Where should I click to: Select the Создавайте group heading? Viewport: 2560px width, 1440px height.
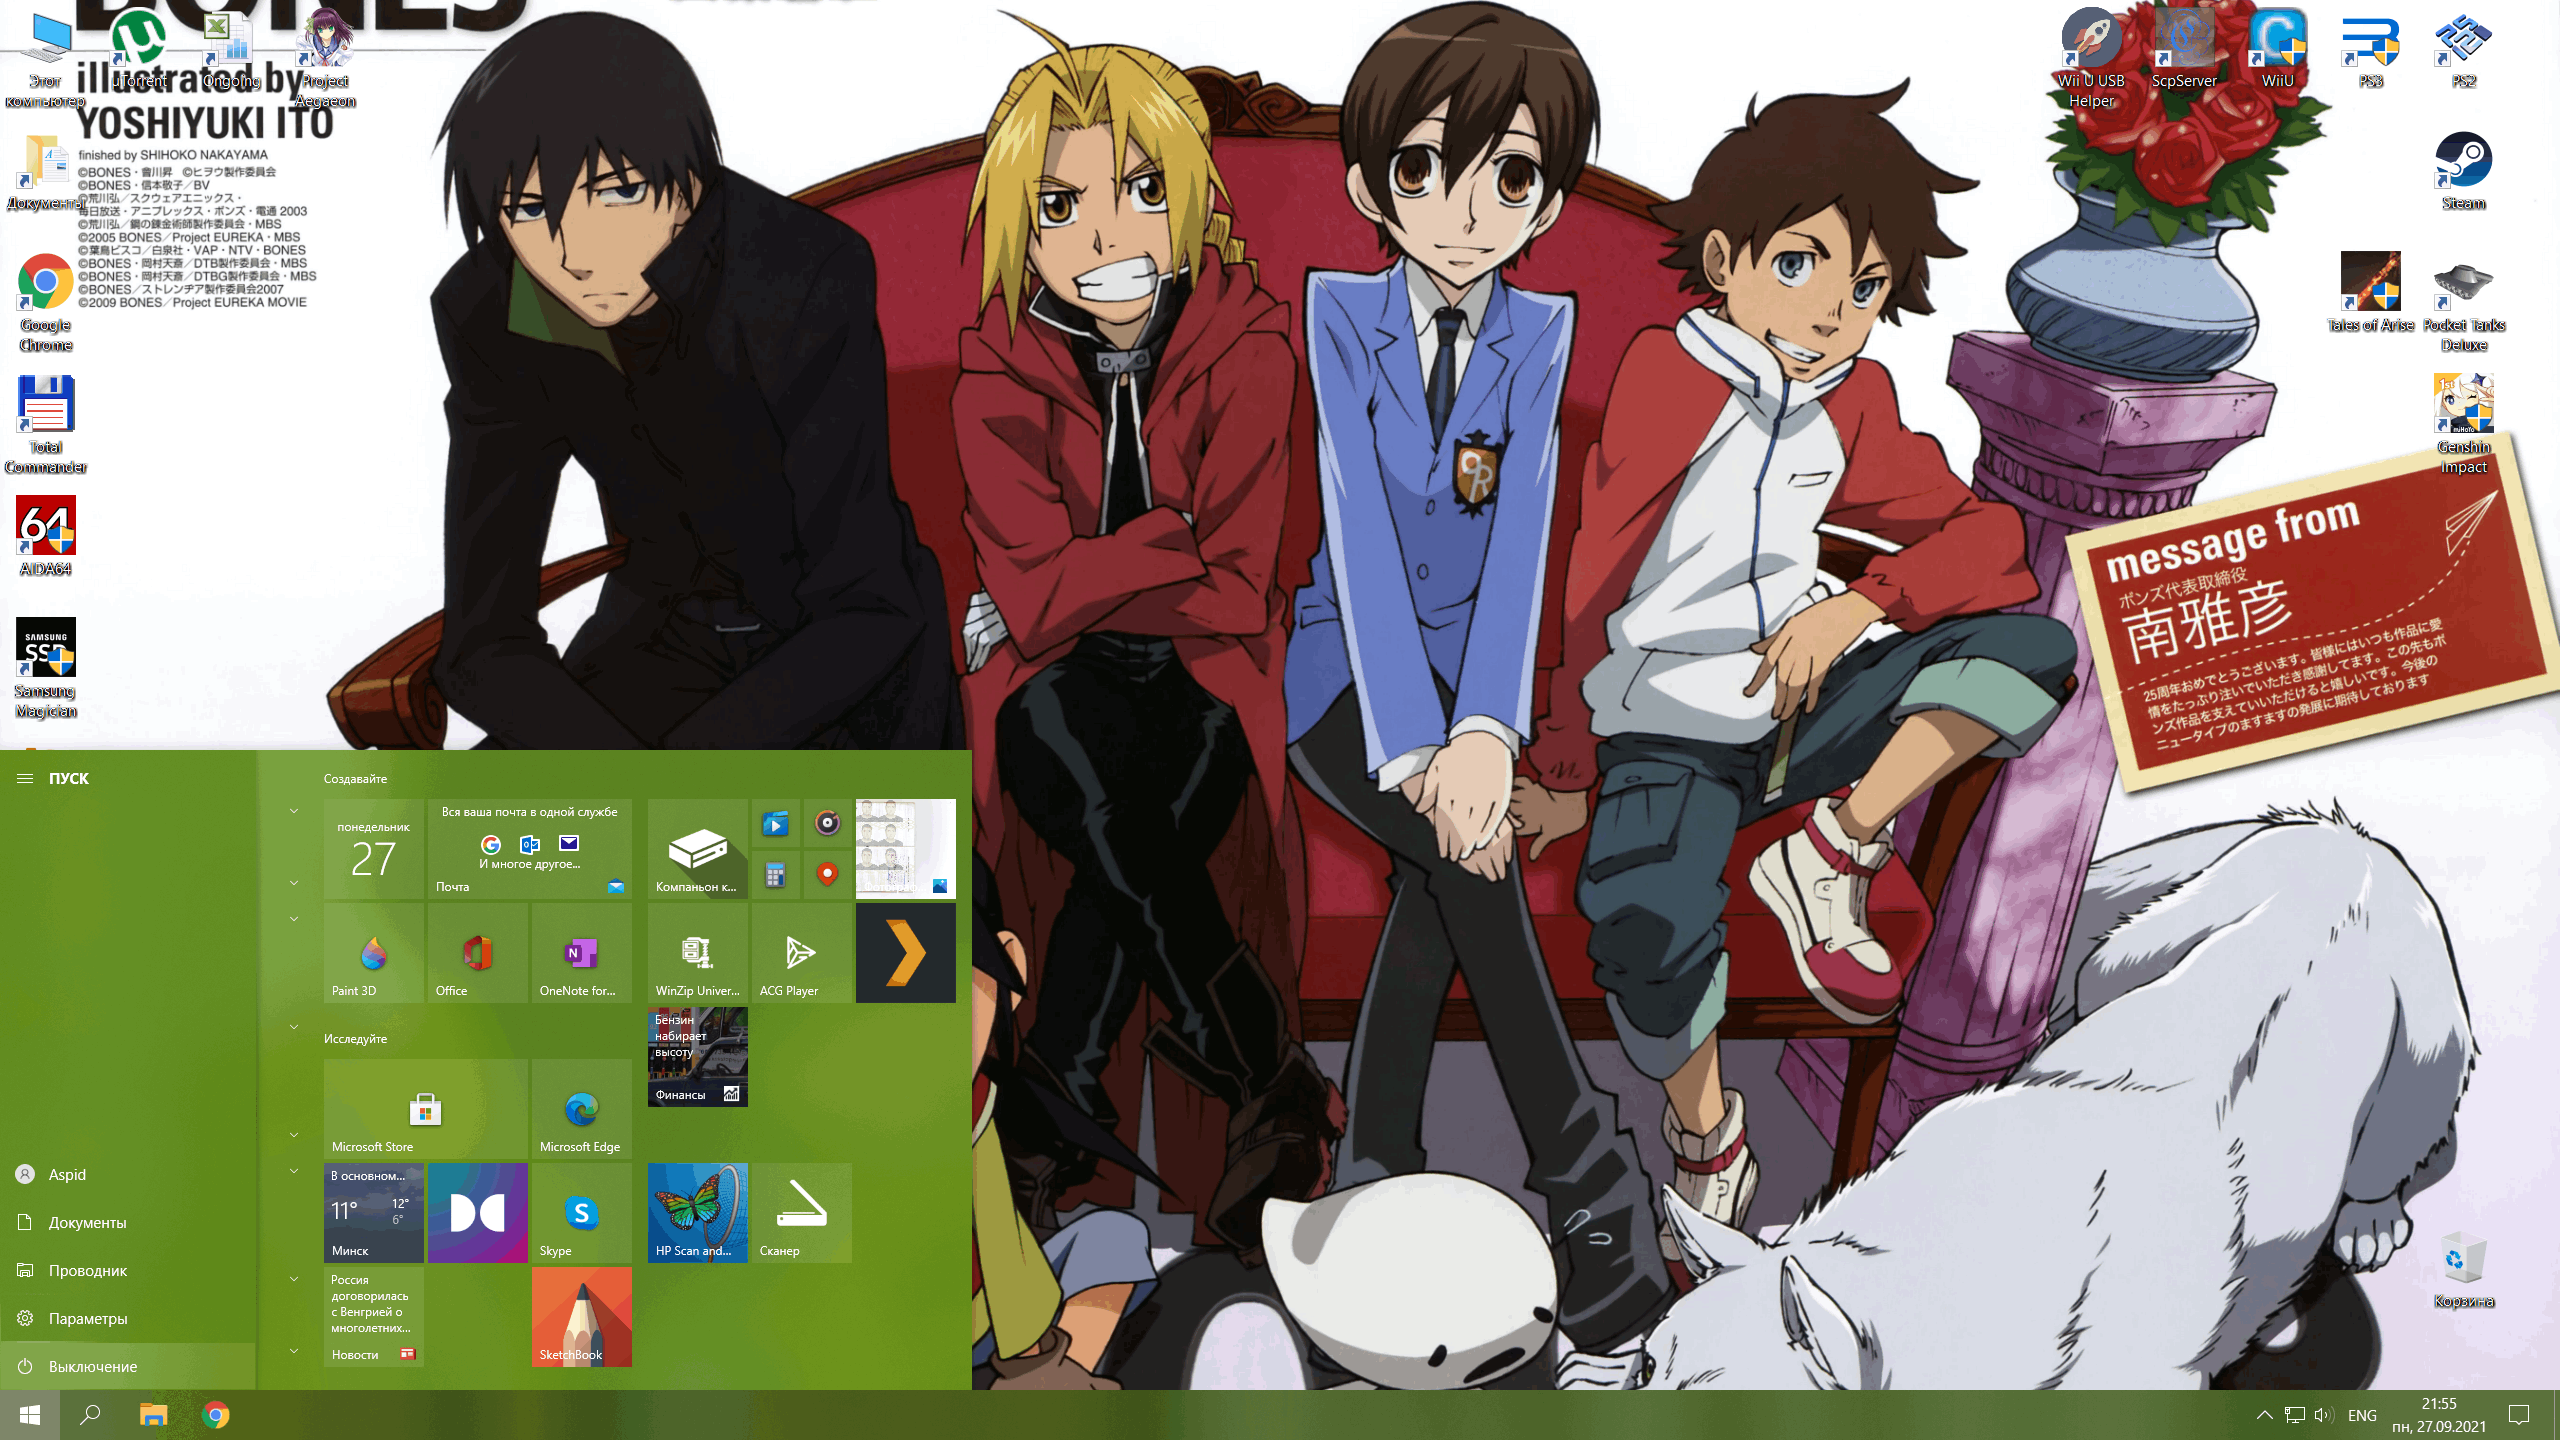(355, 779)
